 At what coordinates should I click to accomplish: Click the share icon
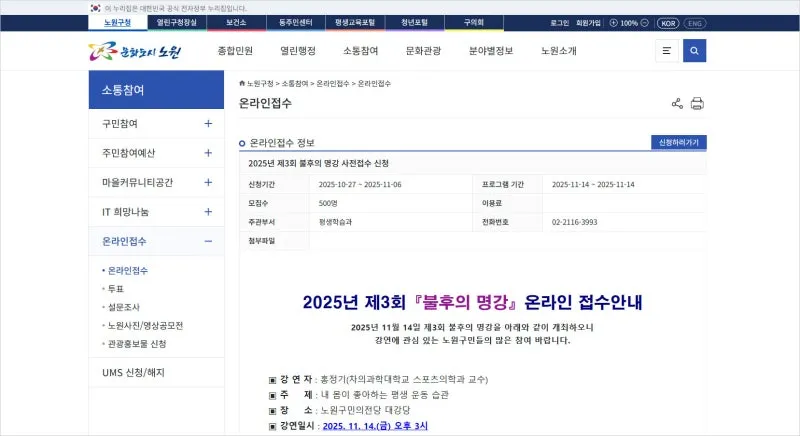[677, 103]
